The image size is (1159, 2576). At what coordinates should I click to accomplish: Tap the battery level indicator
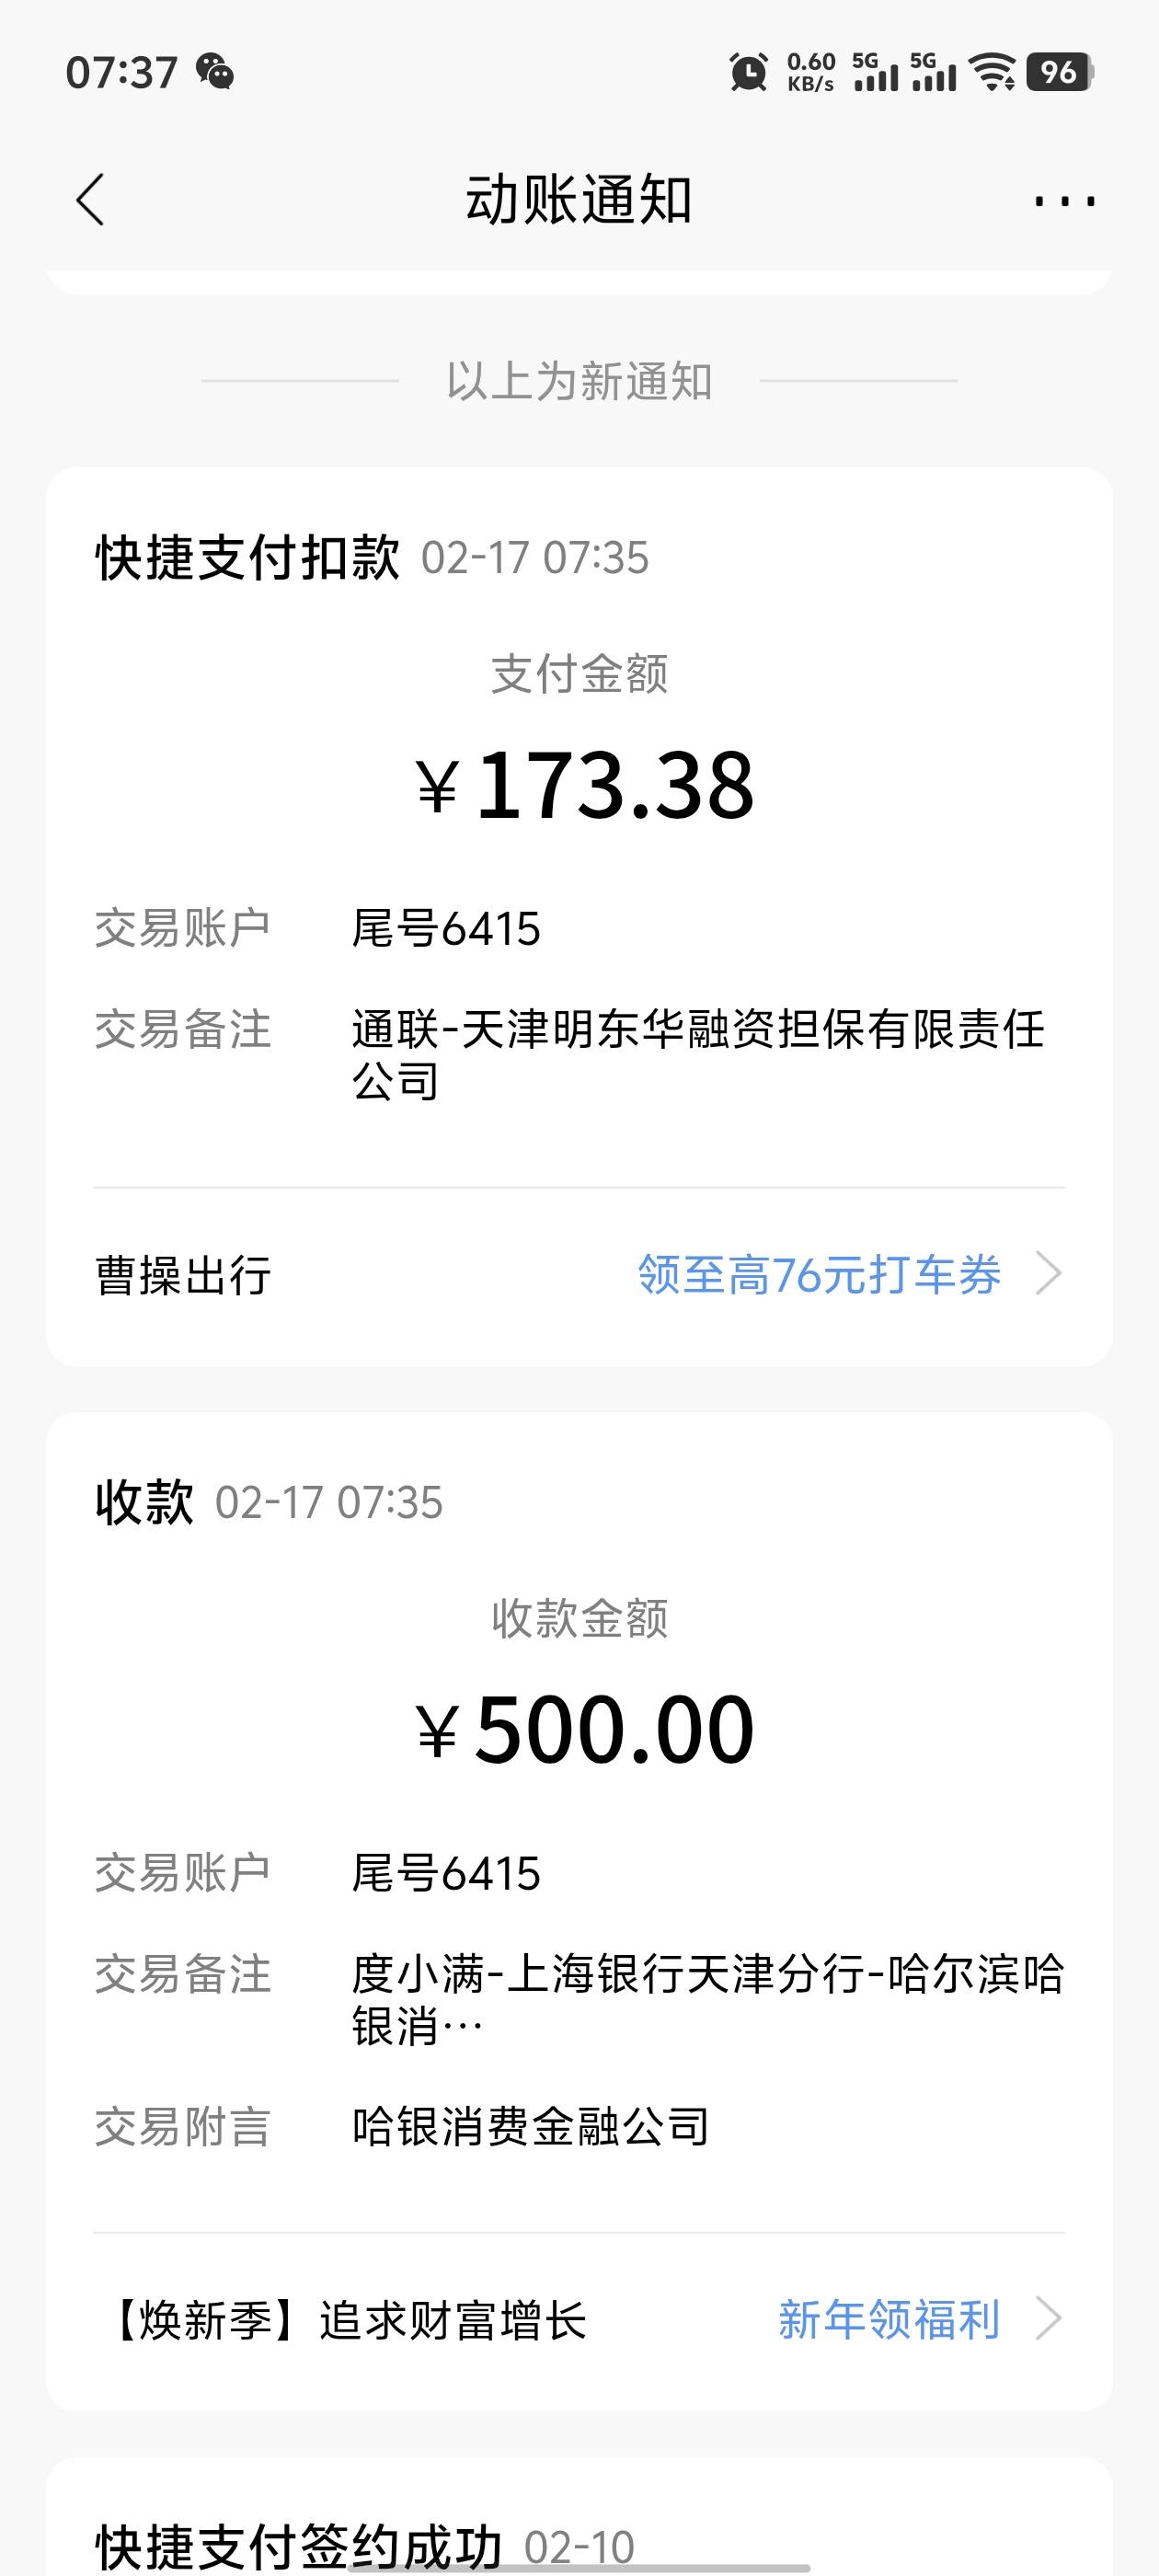[1059, 72]
